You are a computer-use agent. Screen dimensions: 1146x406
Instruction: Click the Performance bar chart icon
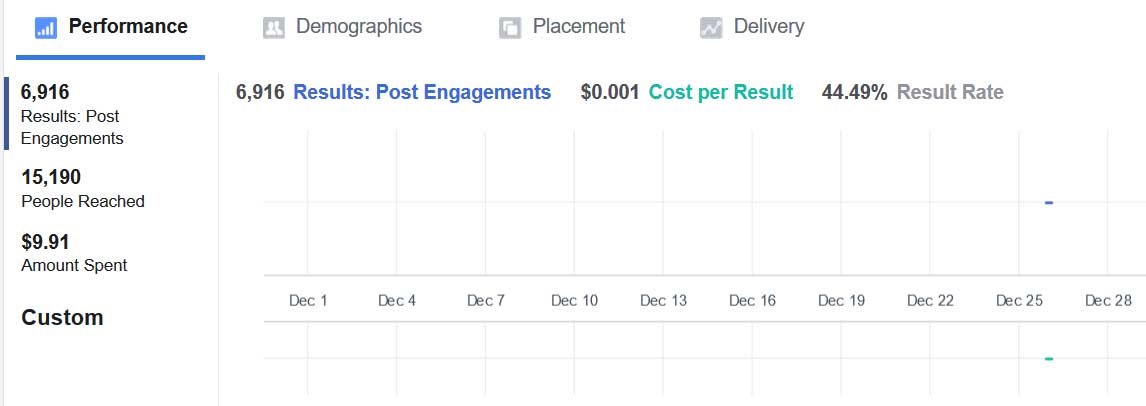point(46,28)
